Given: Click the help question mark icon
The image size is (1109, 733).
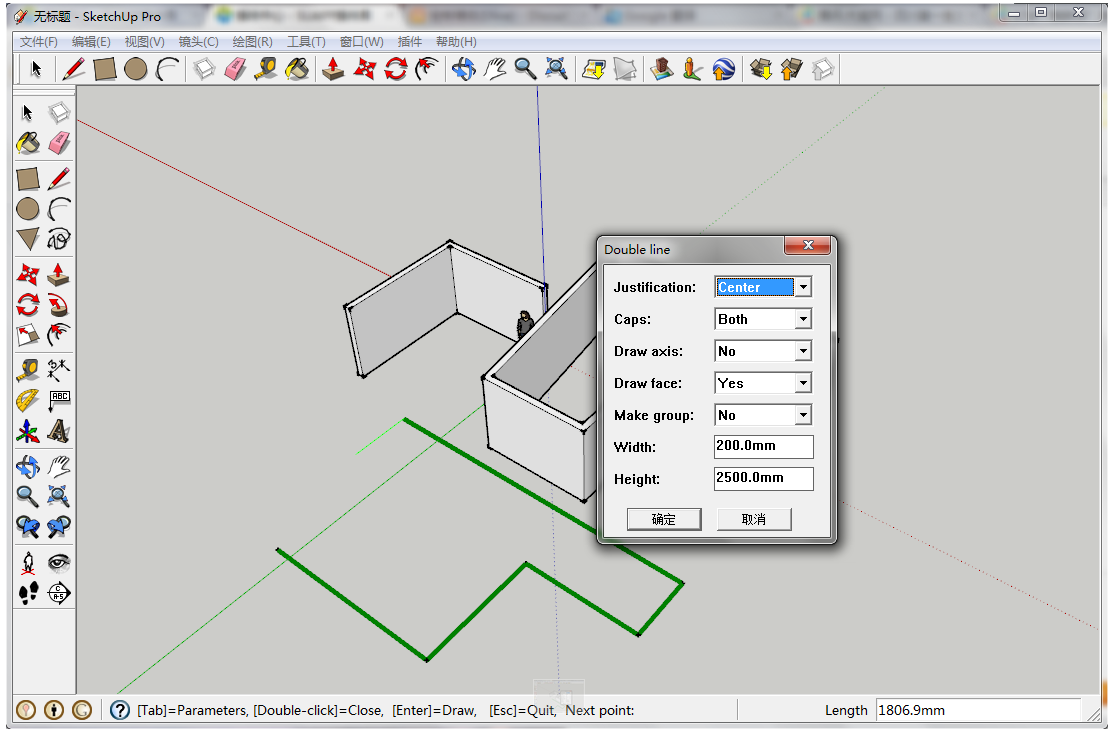Looking at the screenshot, I should click(118, 710).
